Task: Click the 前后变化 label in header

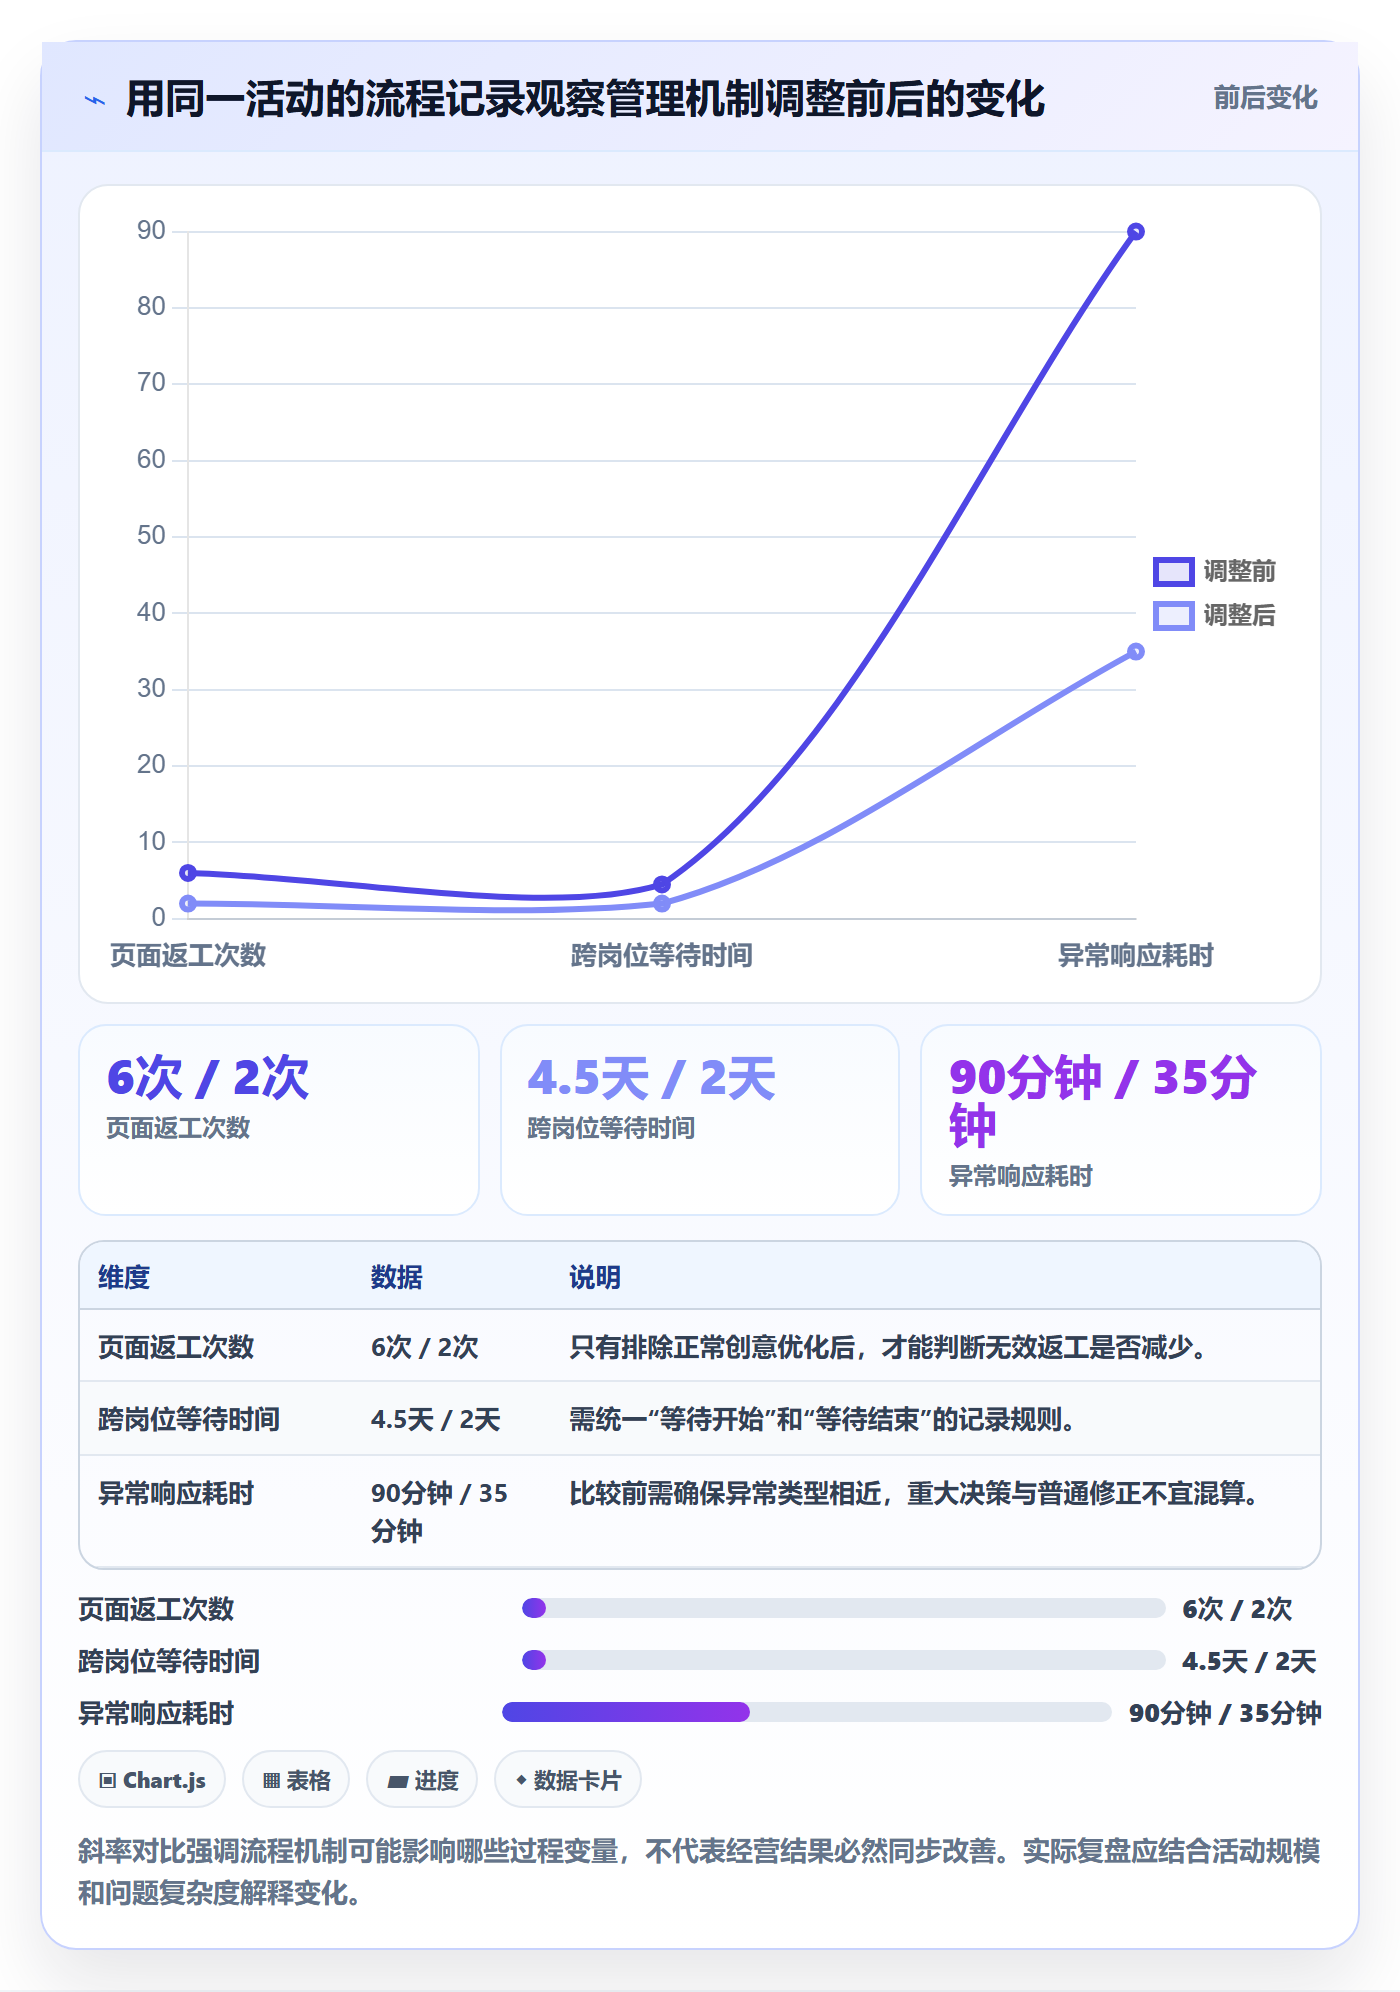Action: pyautogui.click(x=1265, y=98)
